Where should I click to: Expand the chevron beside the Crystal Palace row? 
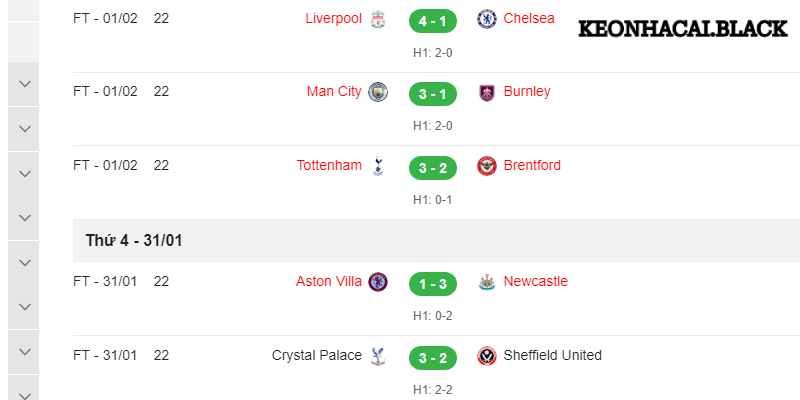tap(25, 349)
